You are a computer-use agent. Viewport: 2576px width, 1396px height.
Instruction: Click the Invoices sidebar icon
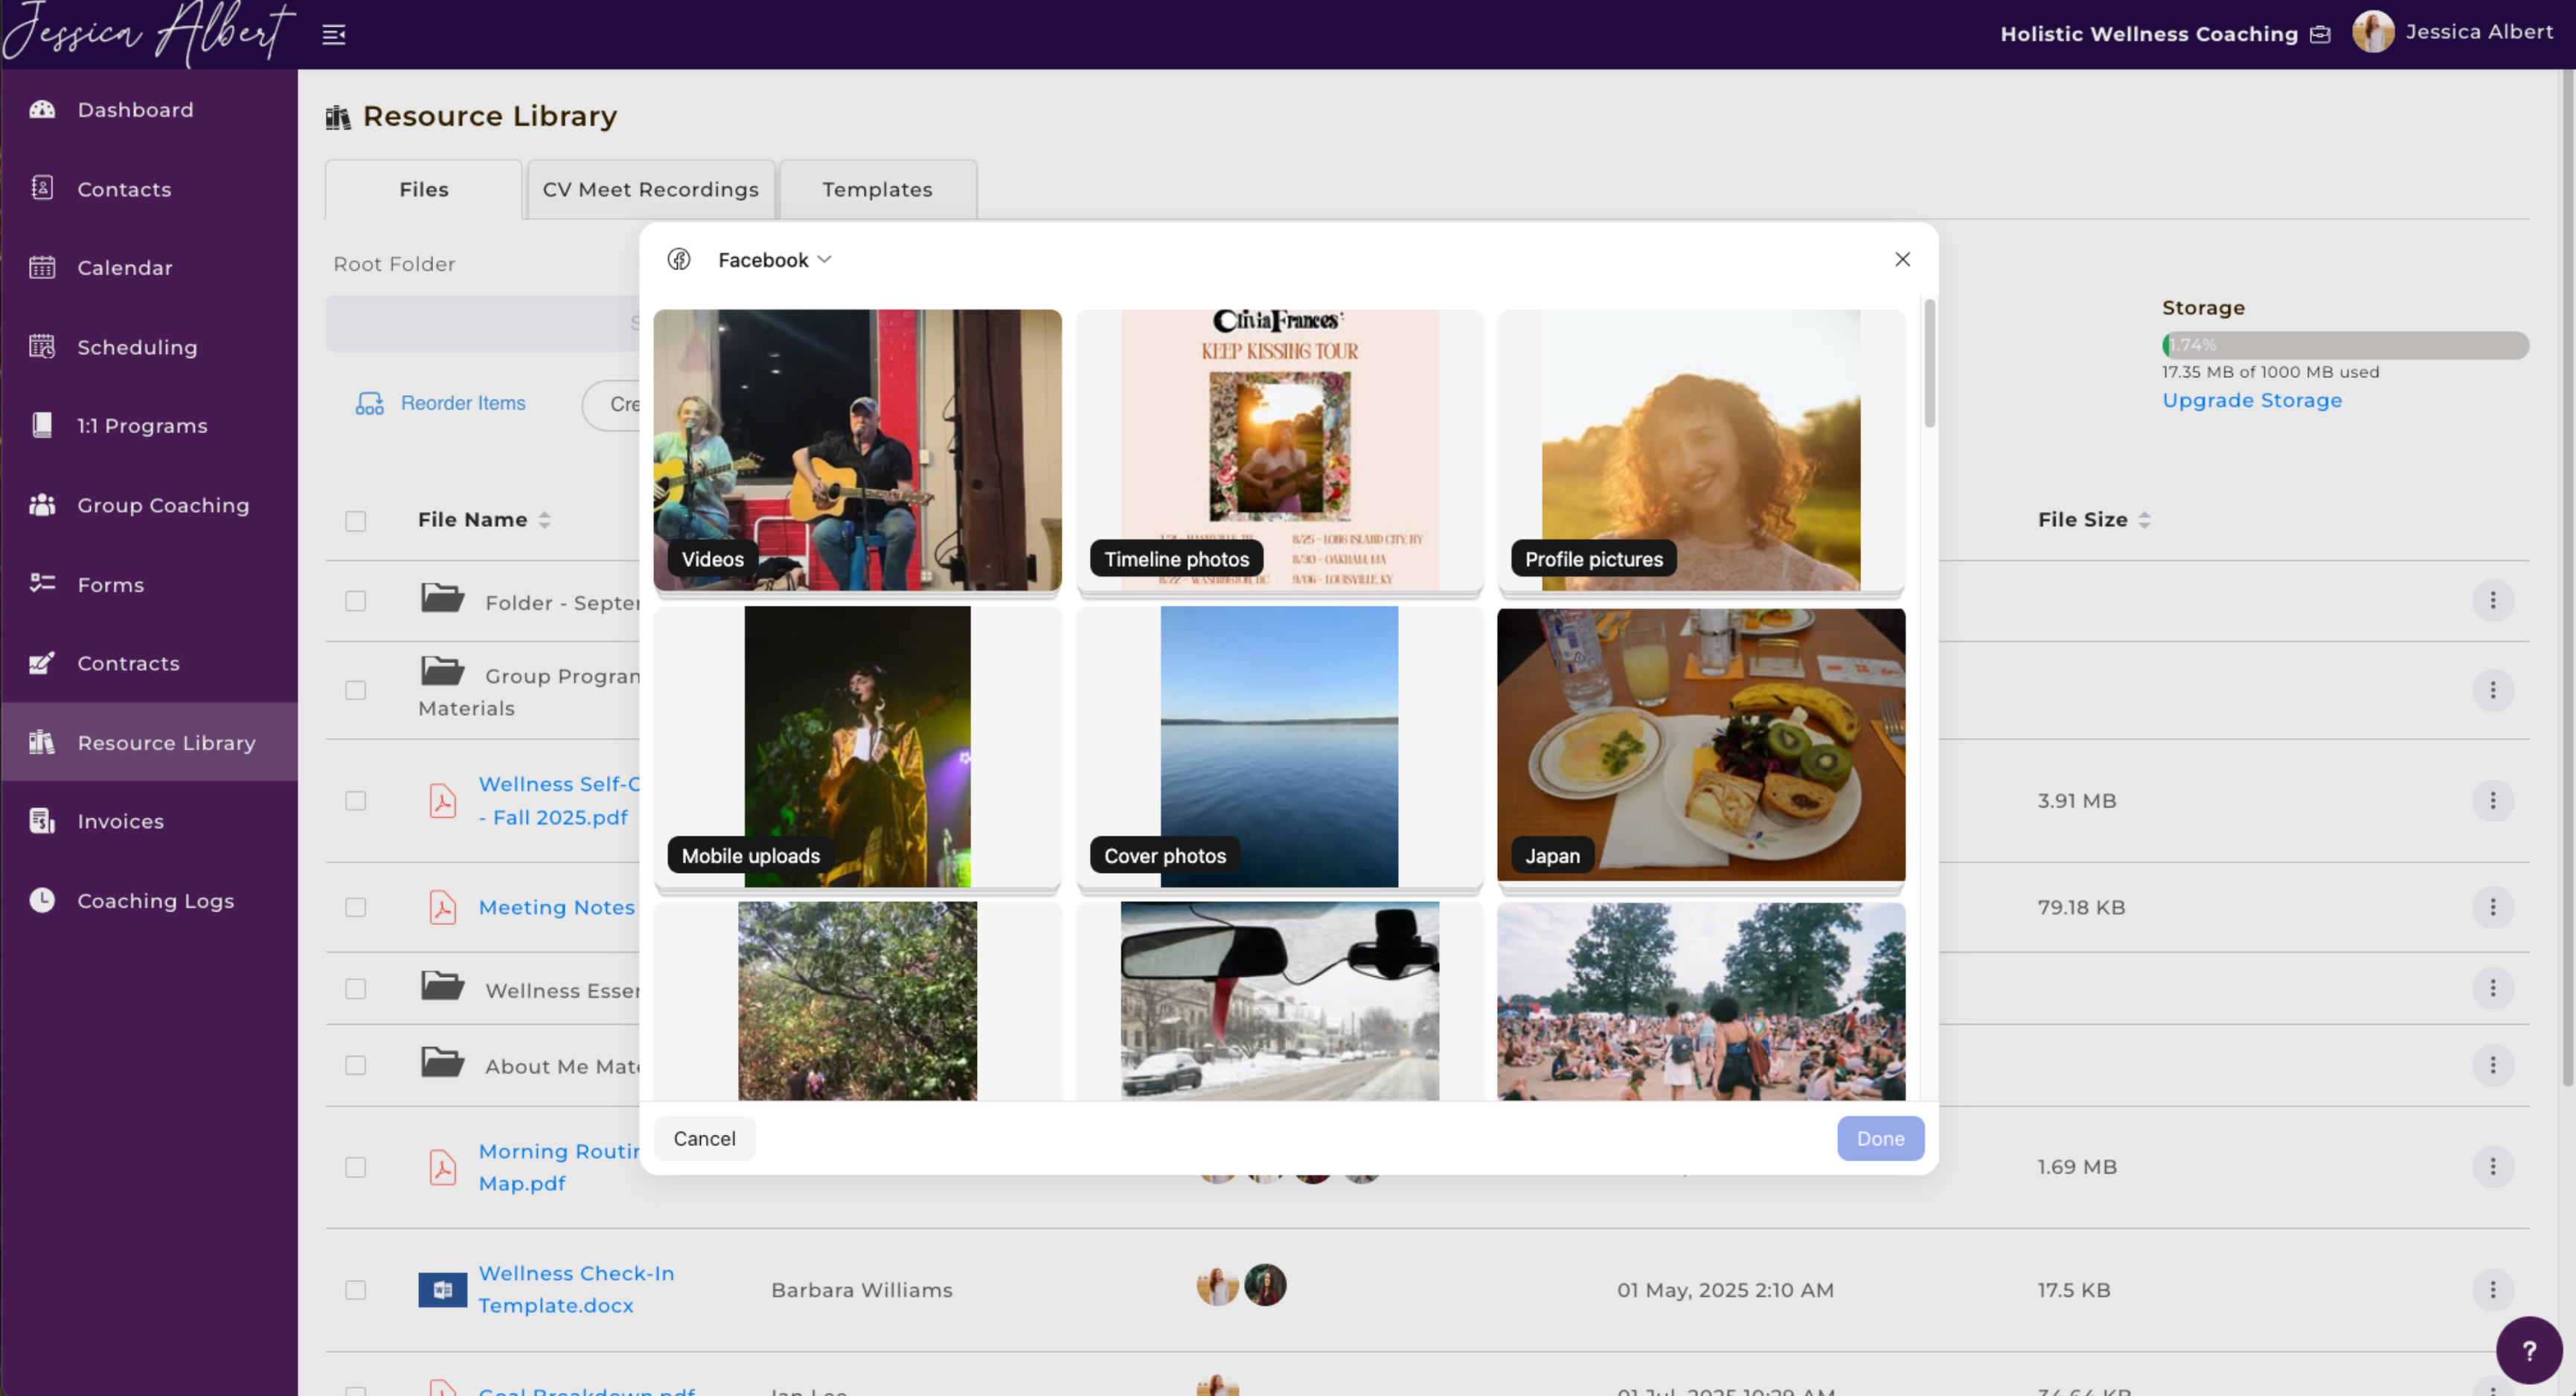pyautogui.click(x=42, y=821)
